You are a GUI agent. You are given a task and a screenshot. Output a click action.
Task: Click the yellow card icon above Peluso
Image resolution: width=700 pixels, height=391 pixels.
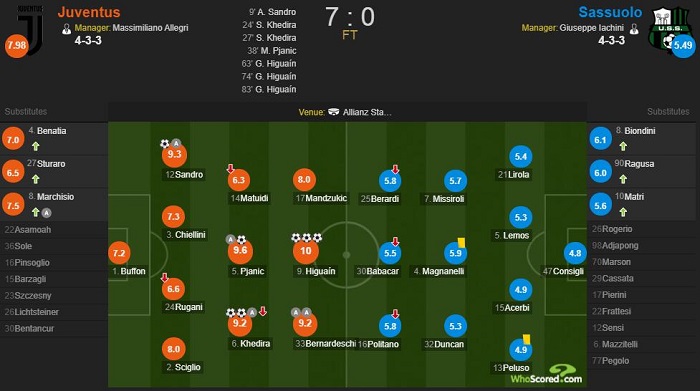click(526, 339)
